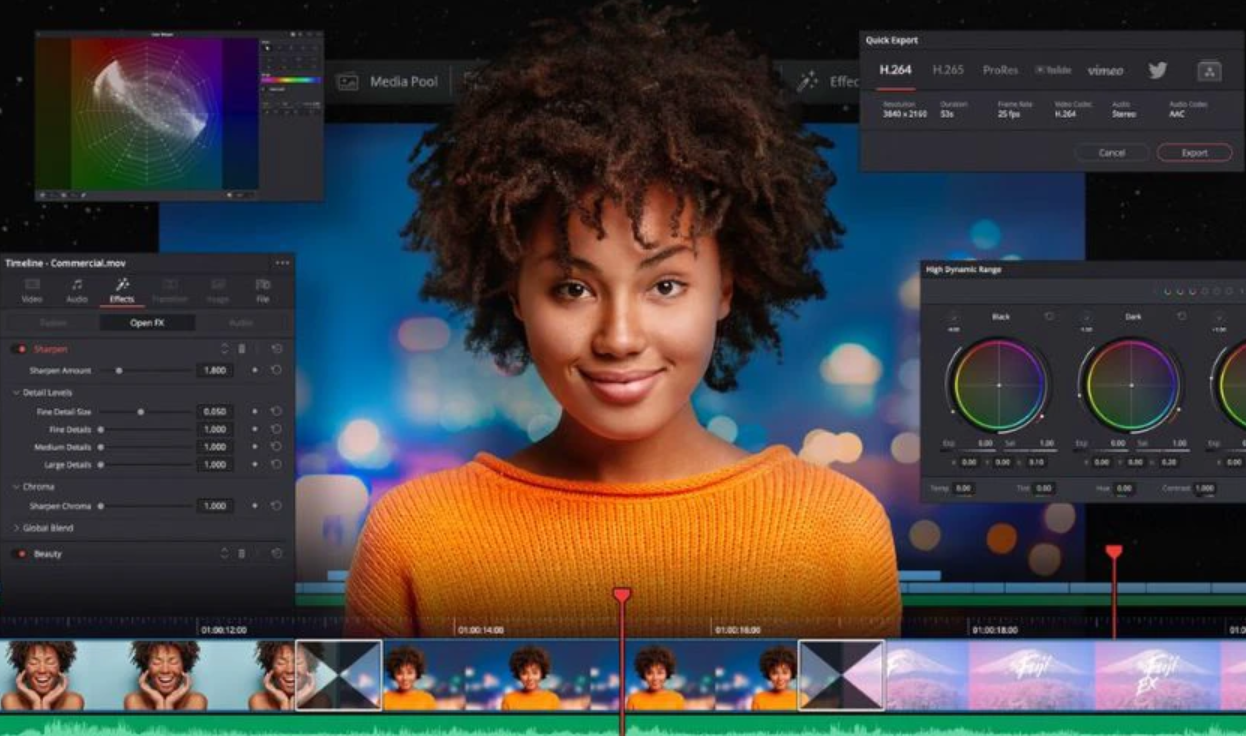This screenshot has width=1246, height=736.
Task: Switch to the Audio sub-tab beside Open FX
Action: coord(241,323)
